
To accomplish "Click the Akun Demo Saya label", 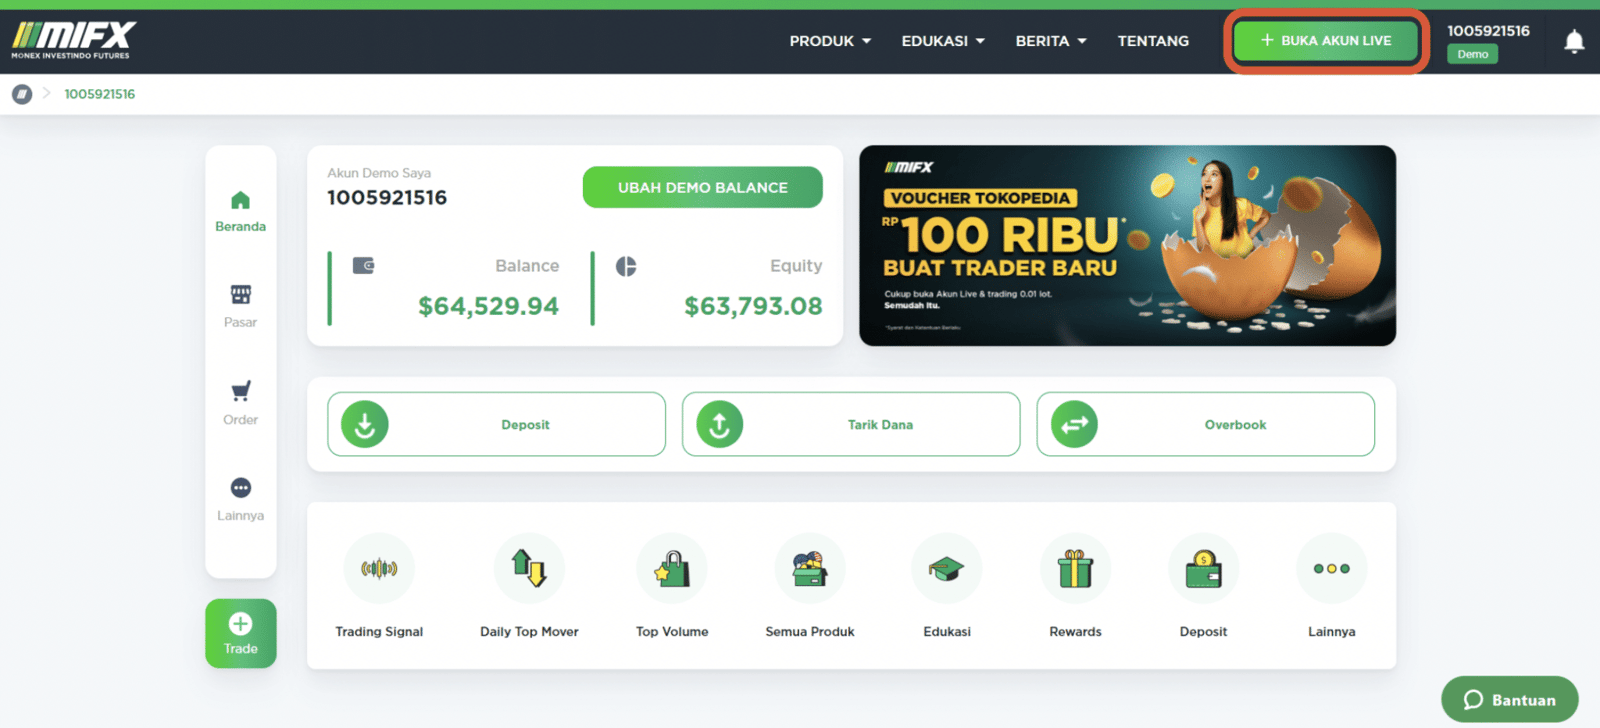I will 379,173.
